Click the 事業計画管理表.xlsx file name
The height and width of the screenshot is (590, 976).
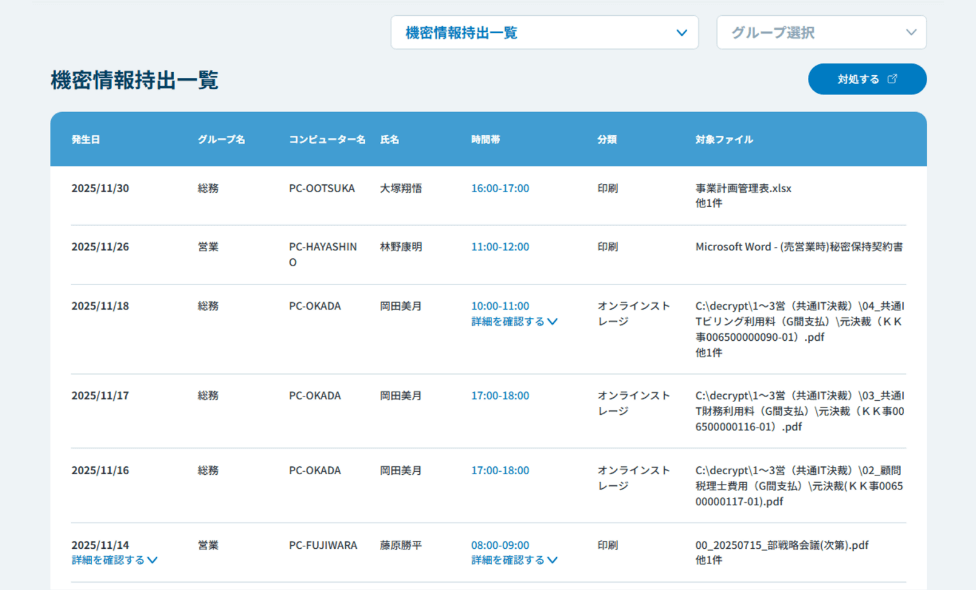(744, 187)
